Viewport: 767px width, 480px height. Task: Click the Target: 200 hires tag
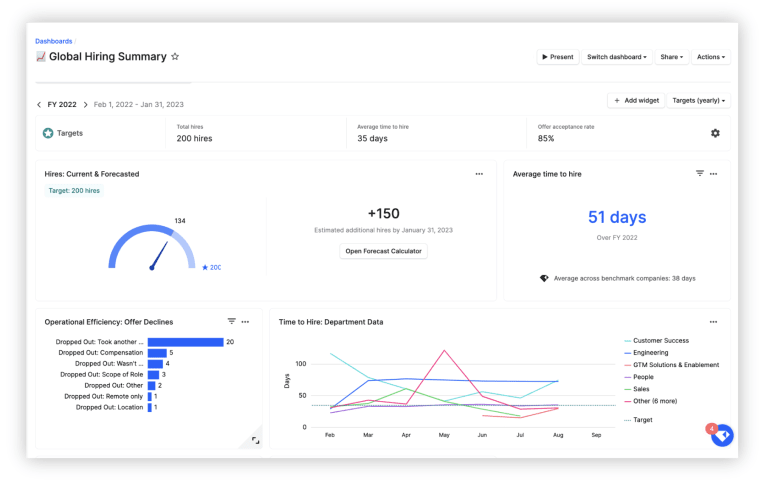(x=74, y=191)
